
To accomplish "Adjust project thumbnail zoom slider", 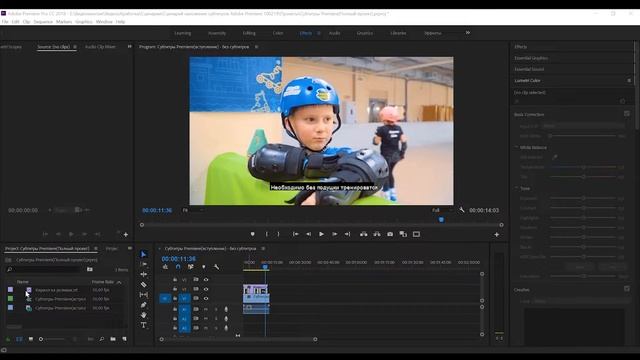I will tap(53, 339).
